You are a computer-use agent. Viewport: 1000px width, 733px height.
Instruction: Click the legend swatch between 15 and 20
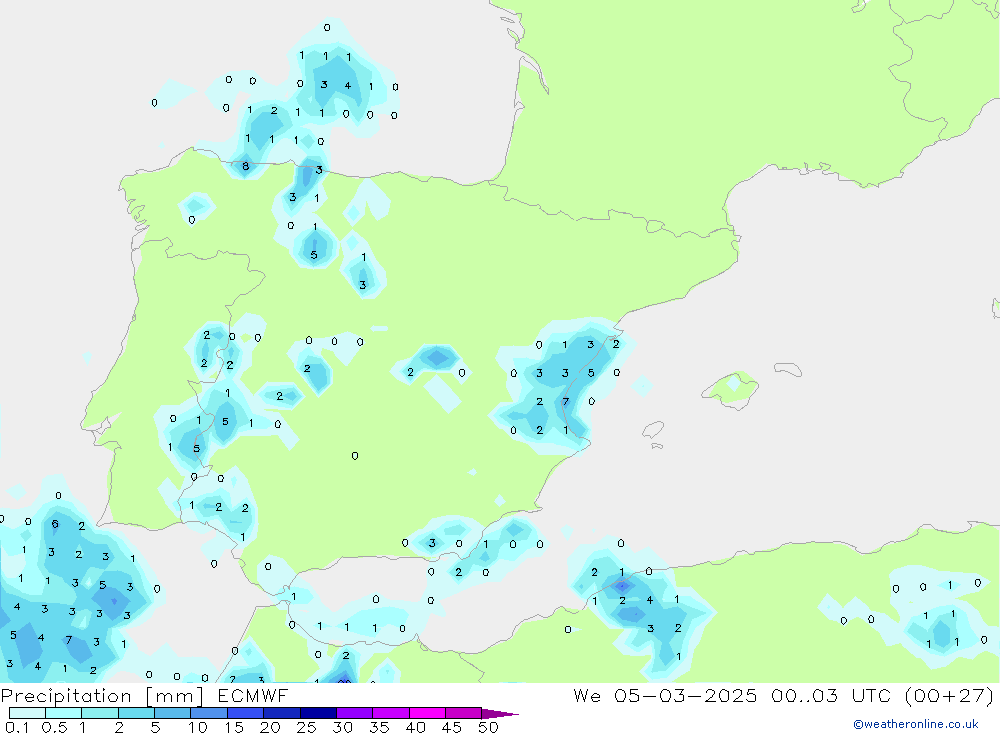(246, 713)
